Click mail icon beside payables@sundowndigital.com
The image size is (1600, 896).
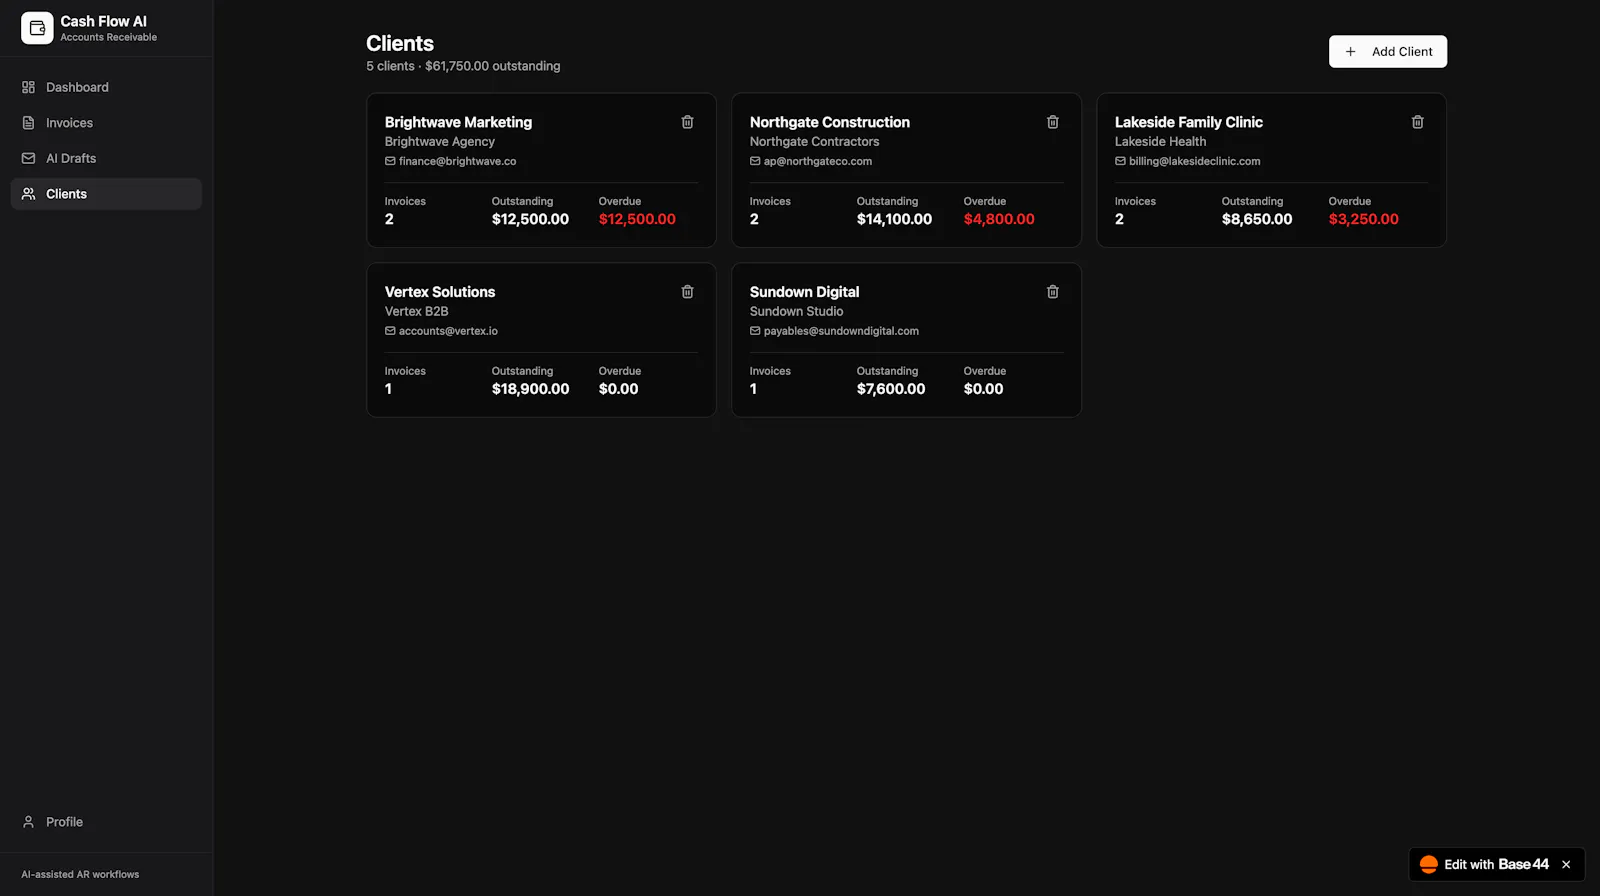tap(755, 331)
